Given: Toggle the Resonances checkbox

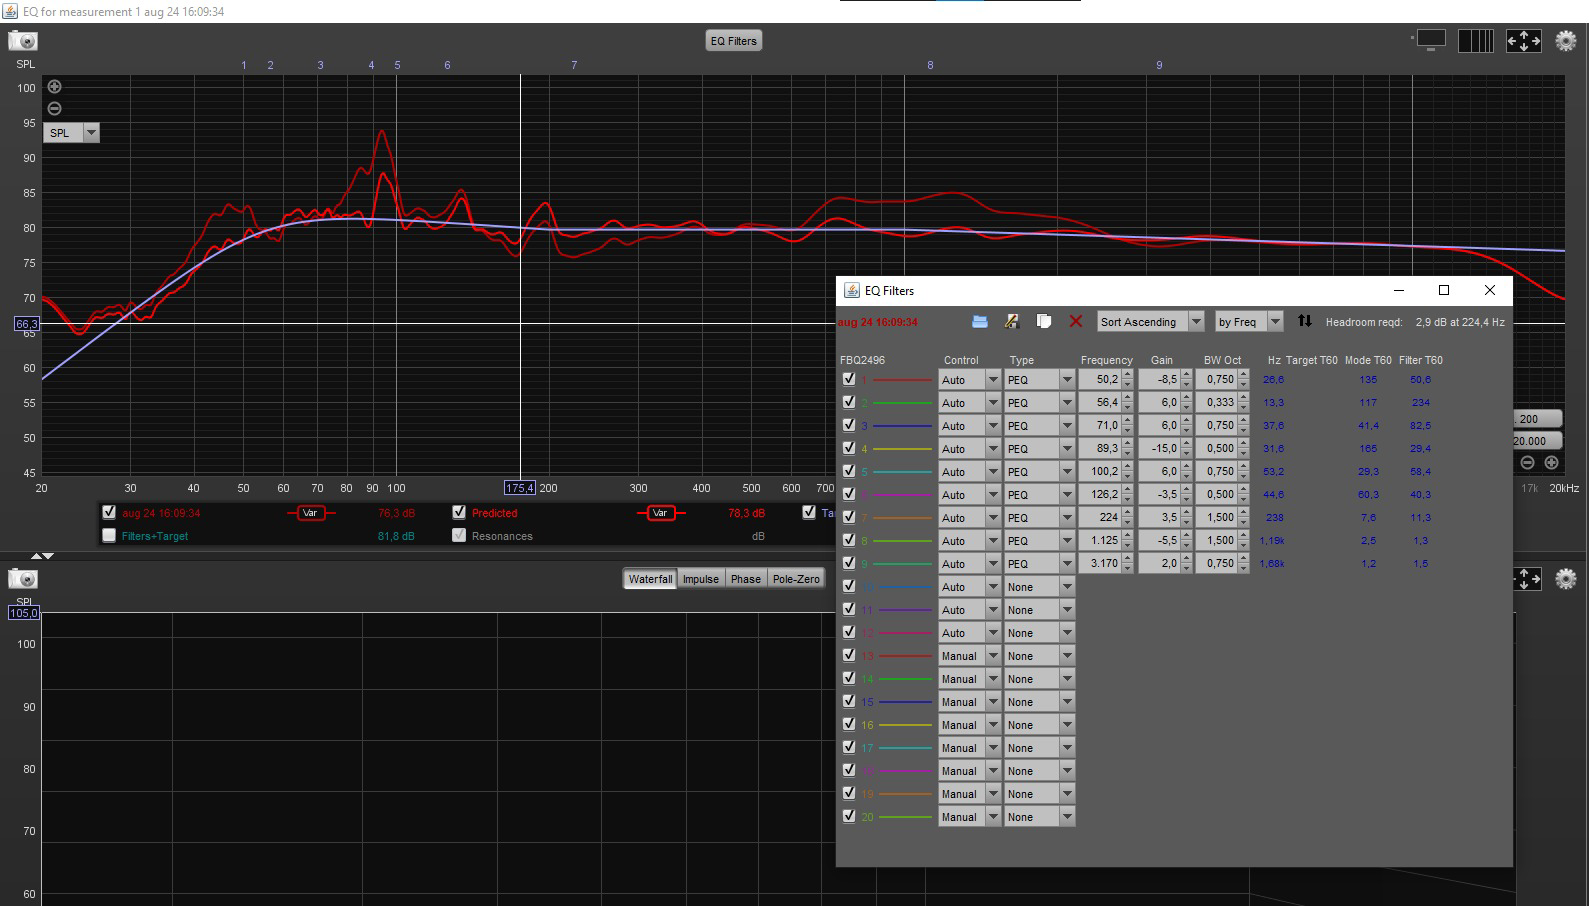Looking at the screenshot, I should point(459,535).
